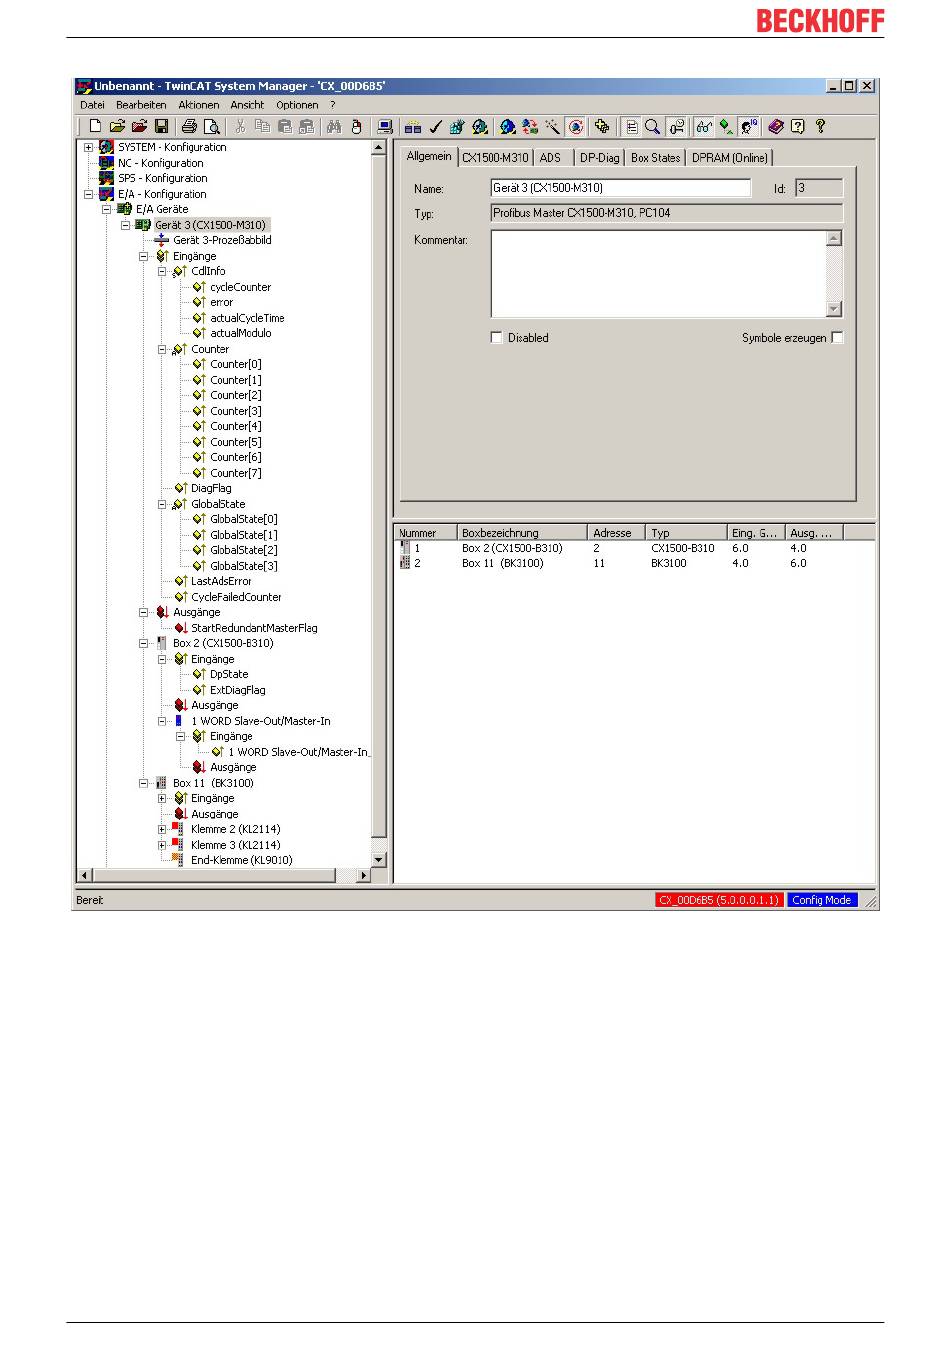Open the Optionen menu

[297, 105]
